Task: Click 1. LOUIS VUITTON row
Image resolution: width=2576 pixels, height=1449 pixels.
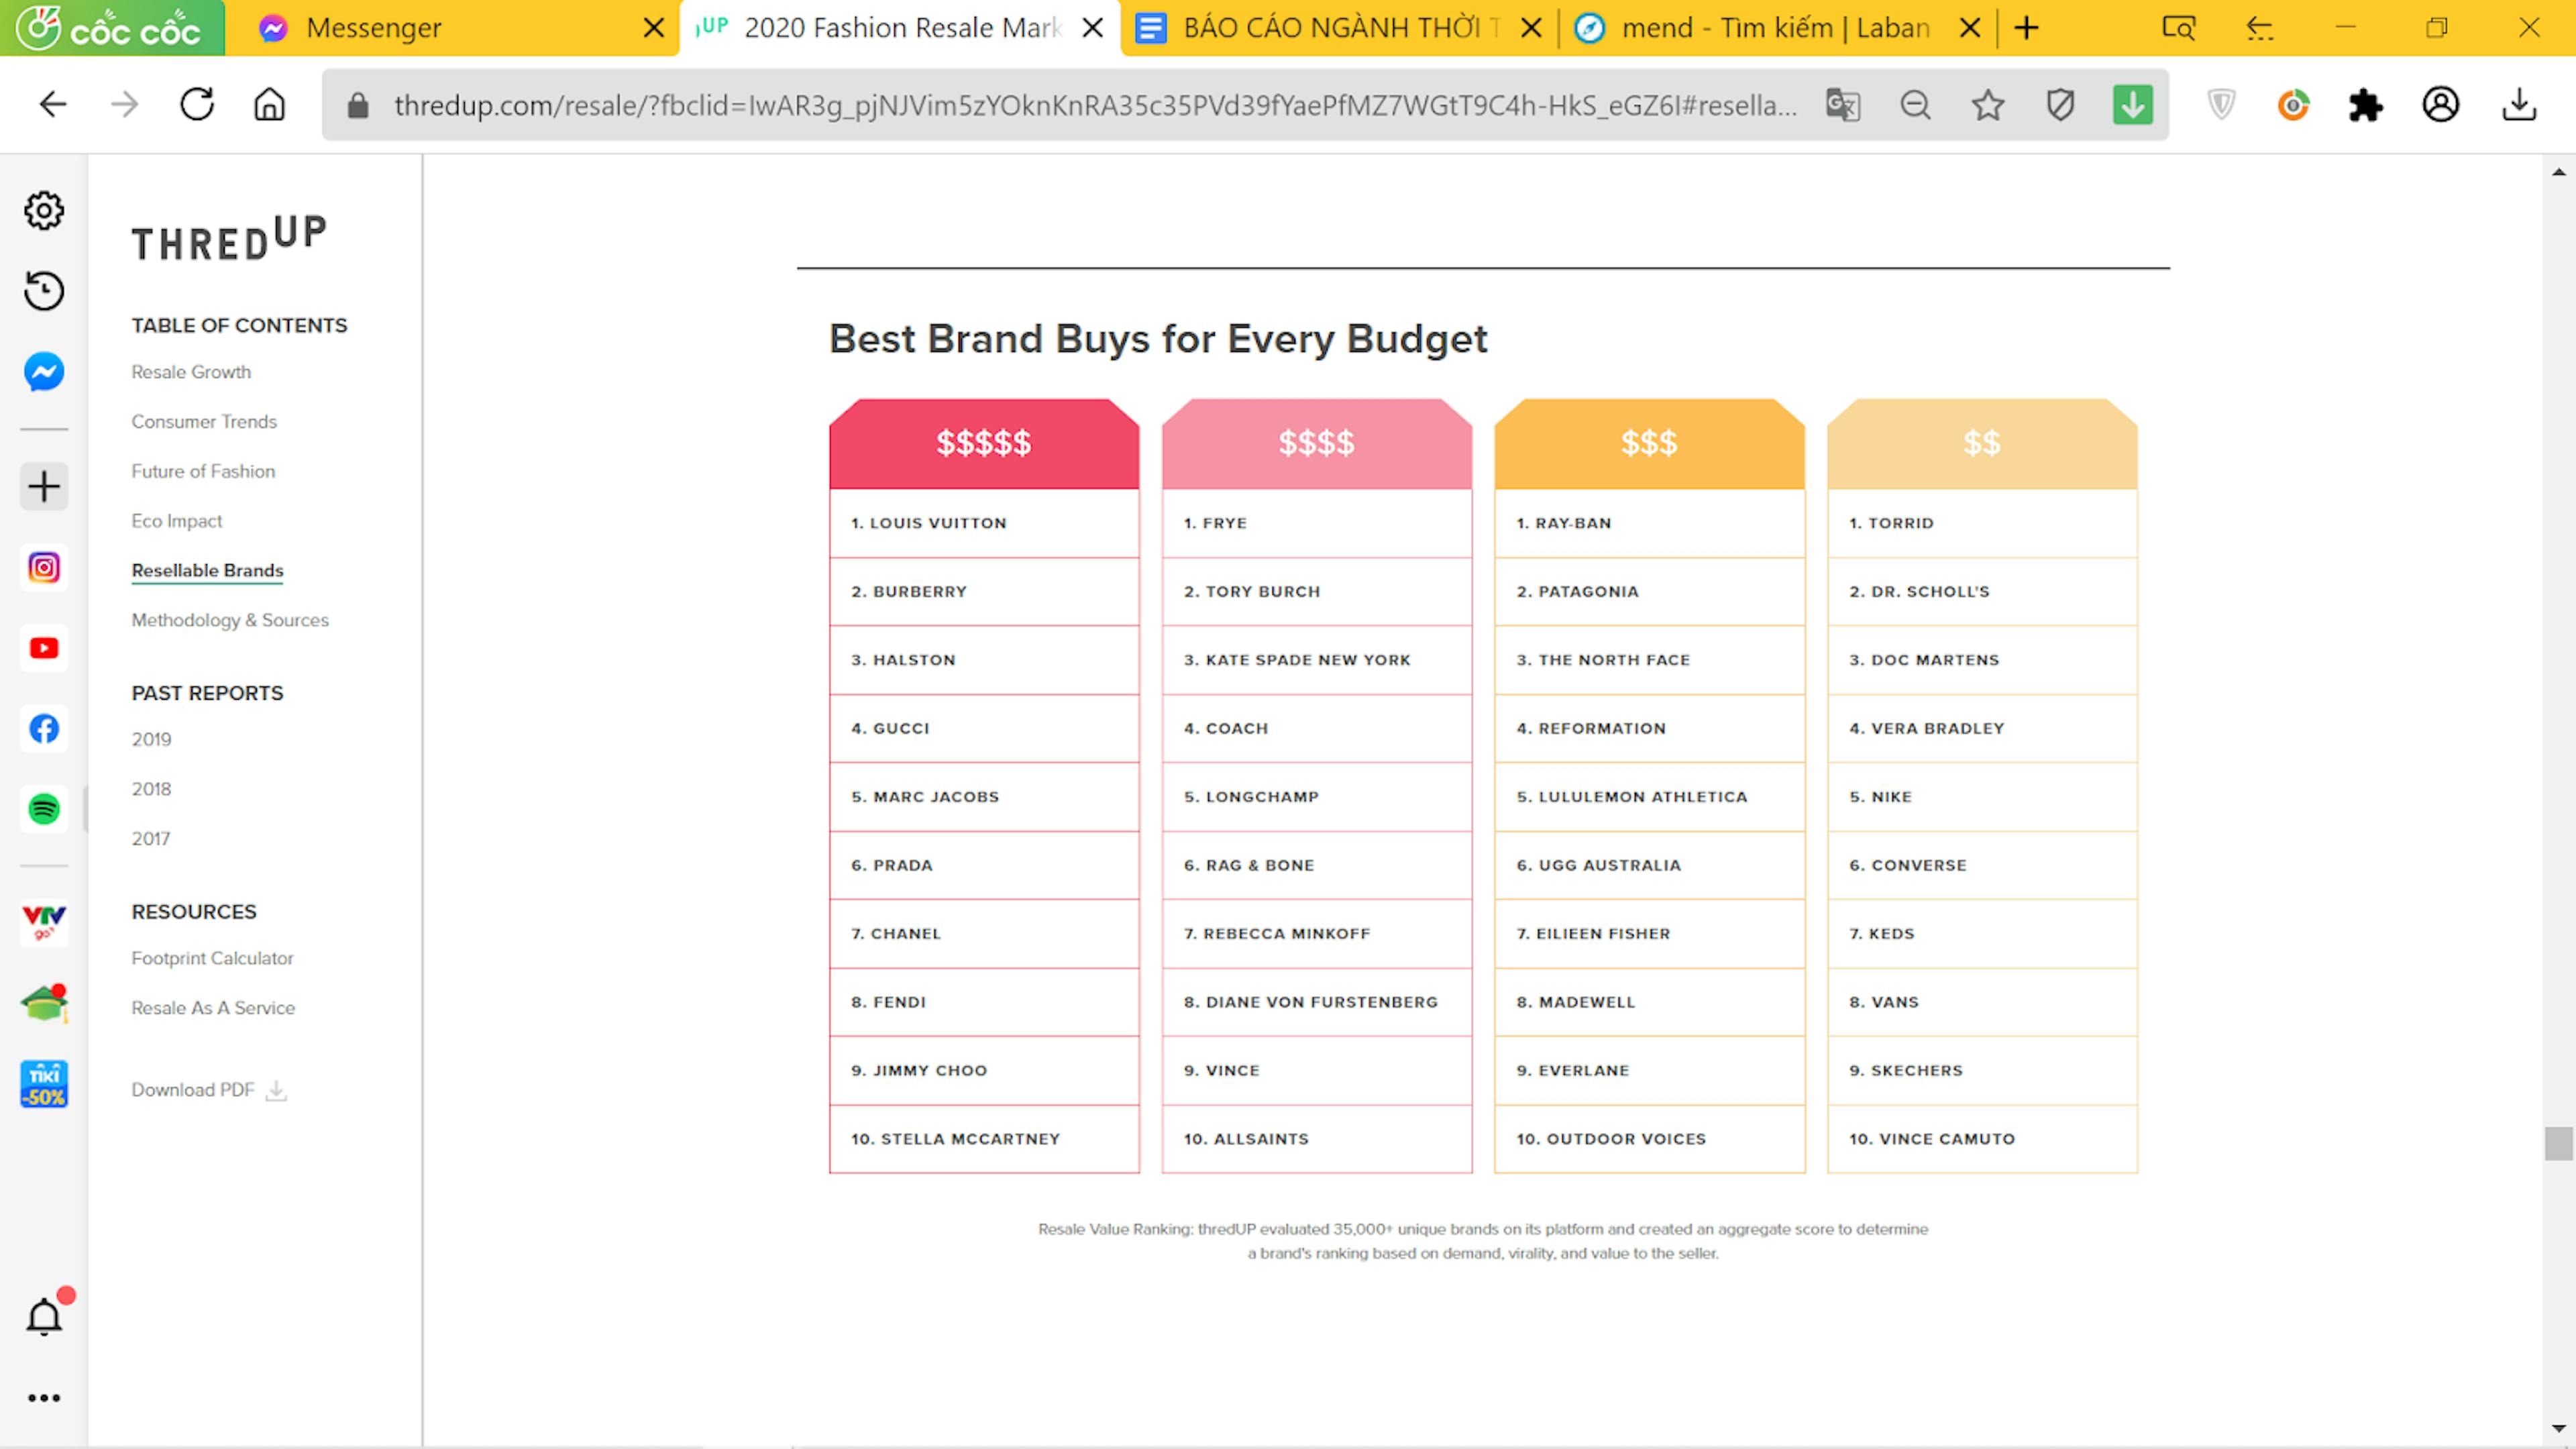Action: [x=984, y=523]
